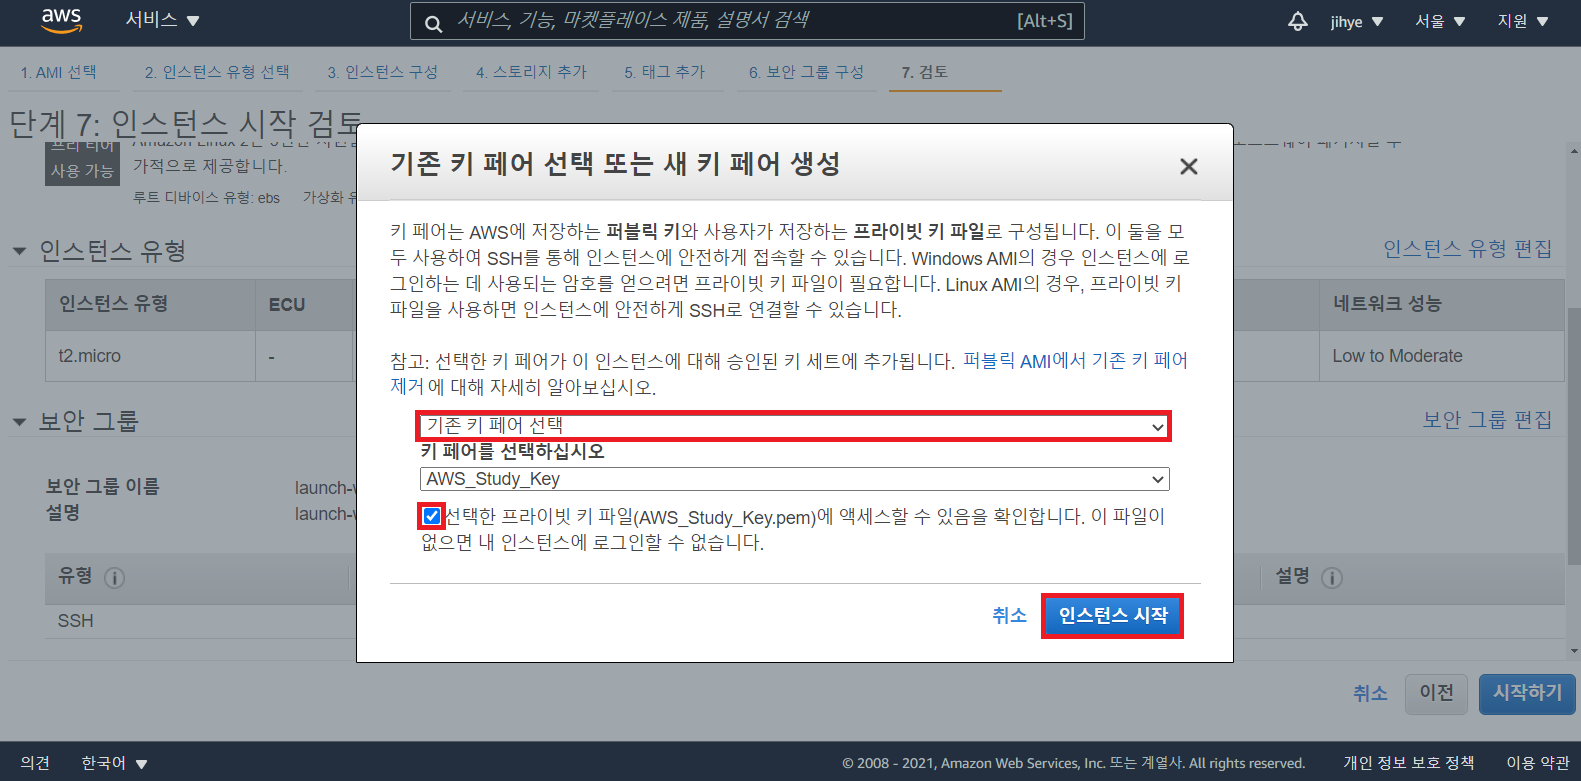Screen dimensions: 1581x781
Task: Go to step 4. 스토리지 추가 tab
Action: click(x=531, y=72)
